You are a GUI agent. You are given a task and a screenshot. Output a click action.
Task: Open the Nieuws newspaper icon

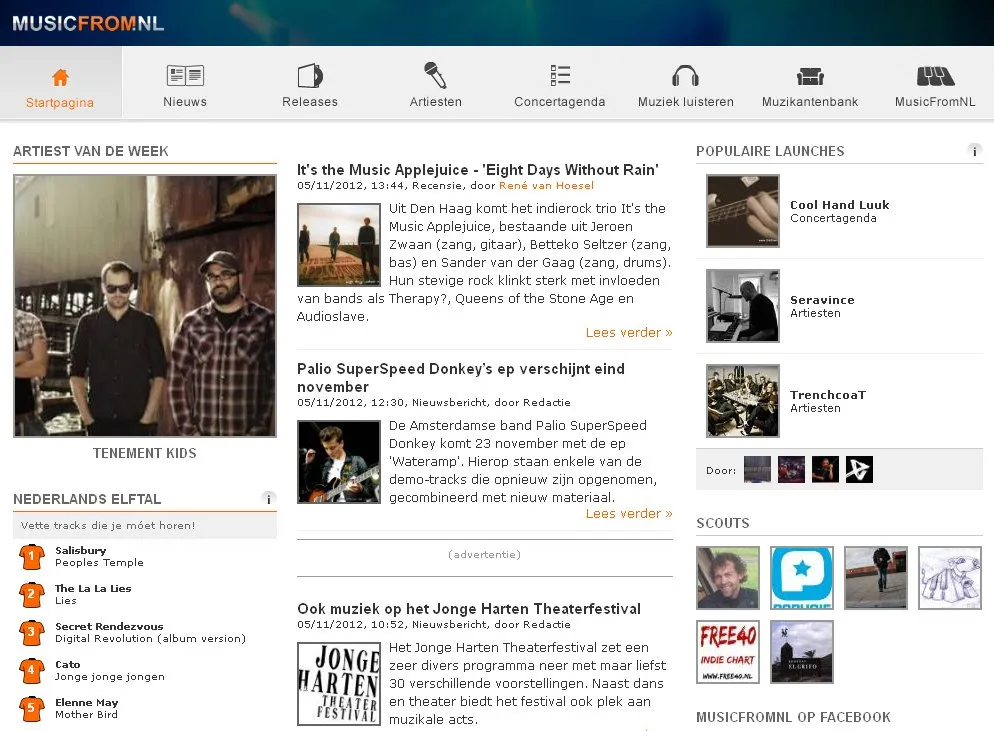tap(185, 76)
